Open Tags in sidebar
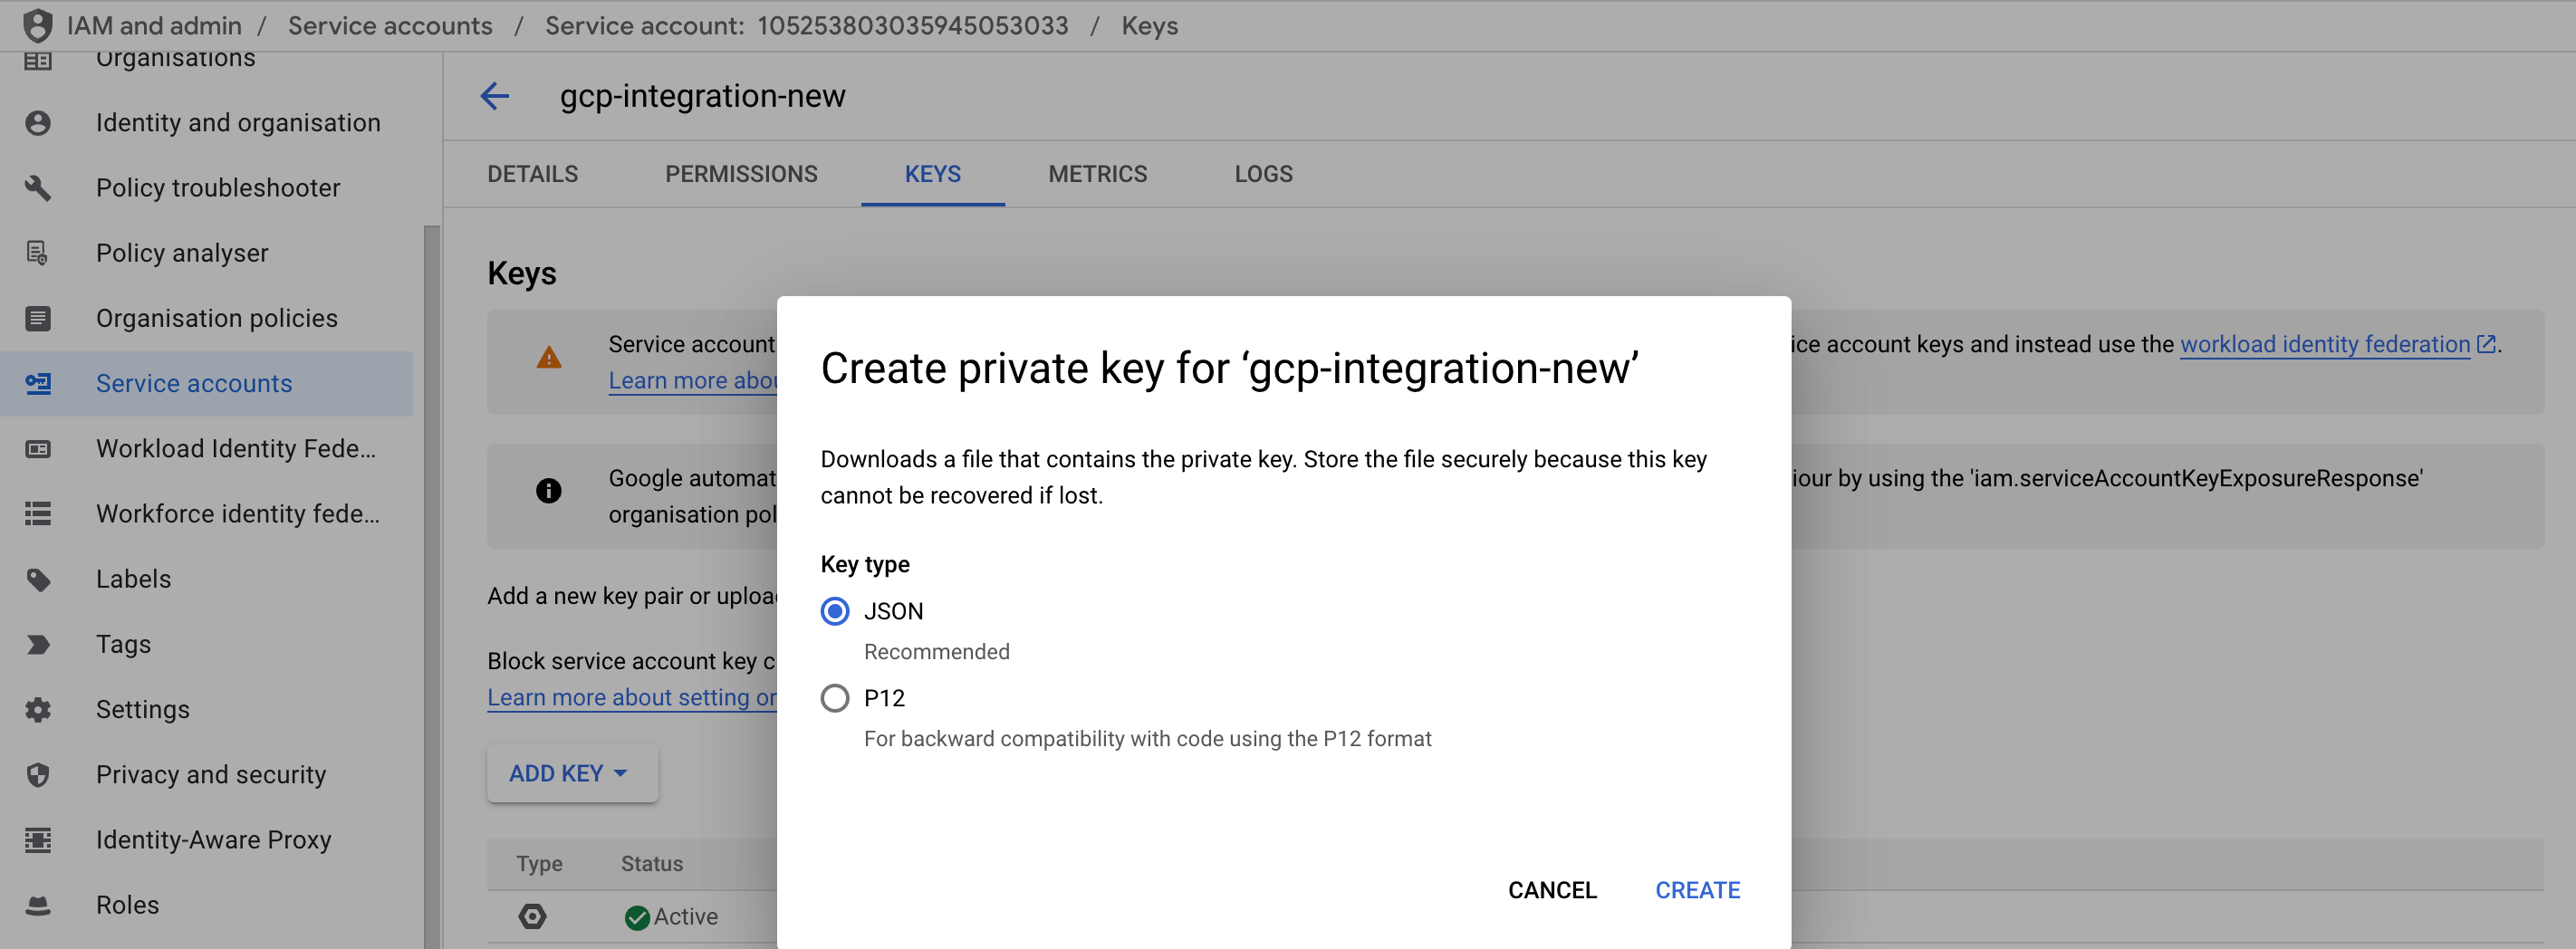The width and height of the screenshot is (2576, 949). tap(206, 644)
